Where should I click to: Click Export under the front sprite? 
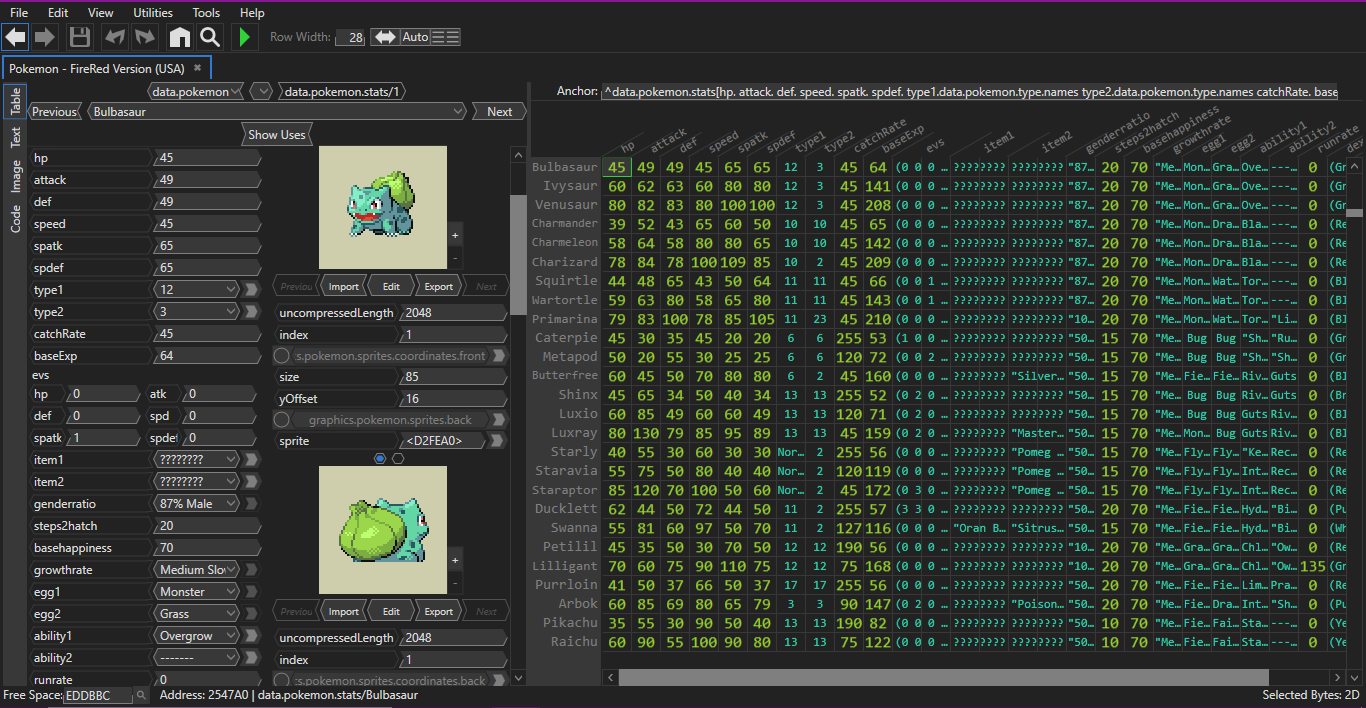click(438, 286)
